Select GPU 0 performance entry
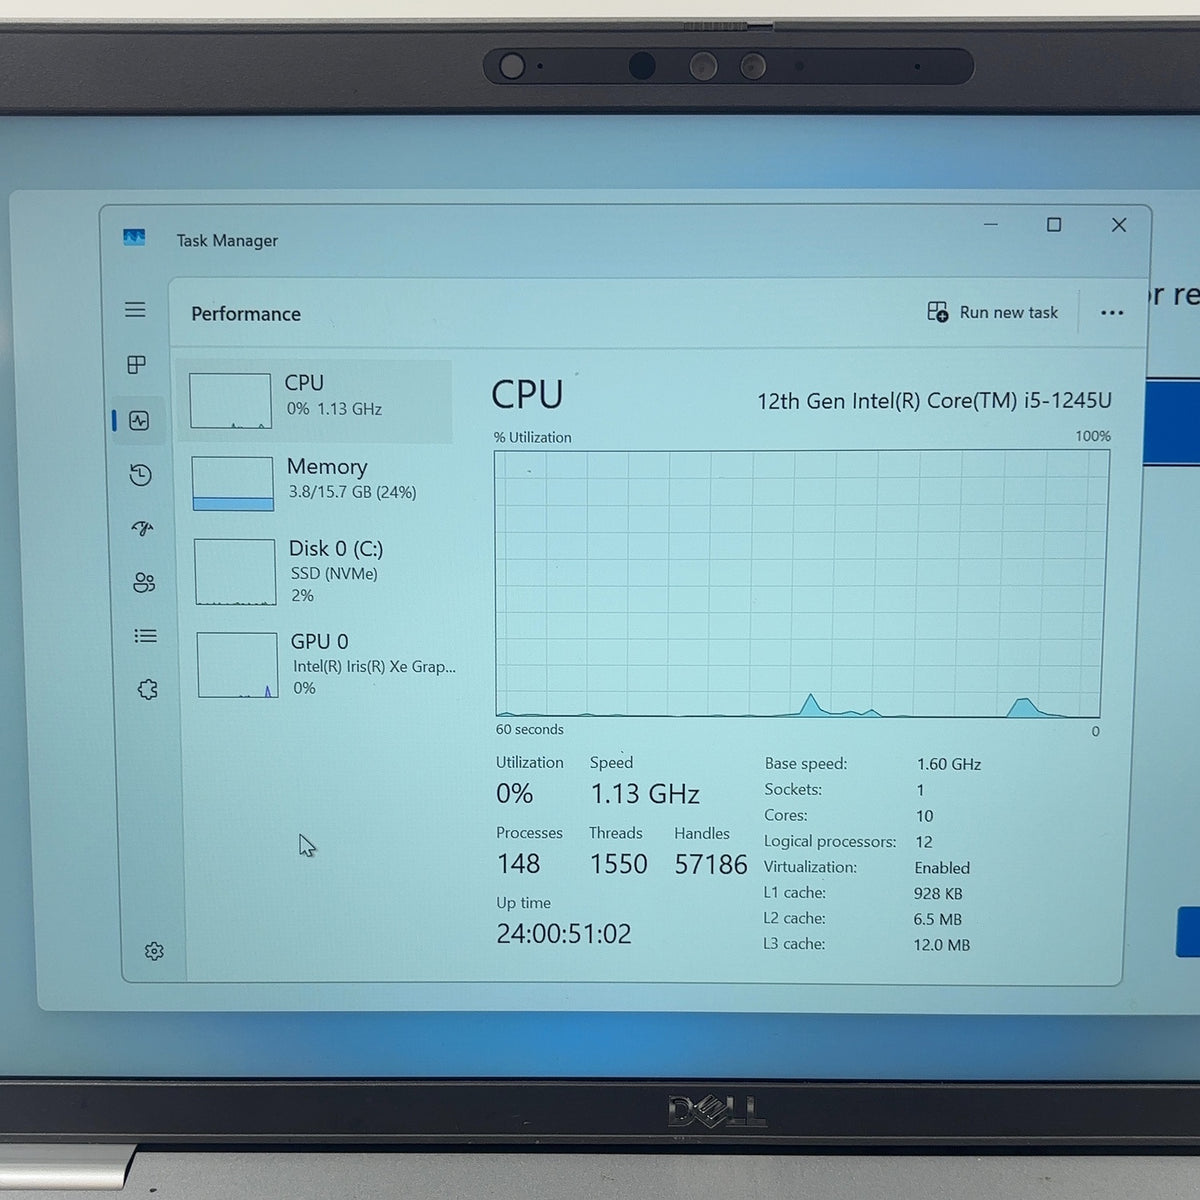Image resolution: width=1200 pixels, height=1200 pixels. coord(322,664)
